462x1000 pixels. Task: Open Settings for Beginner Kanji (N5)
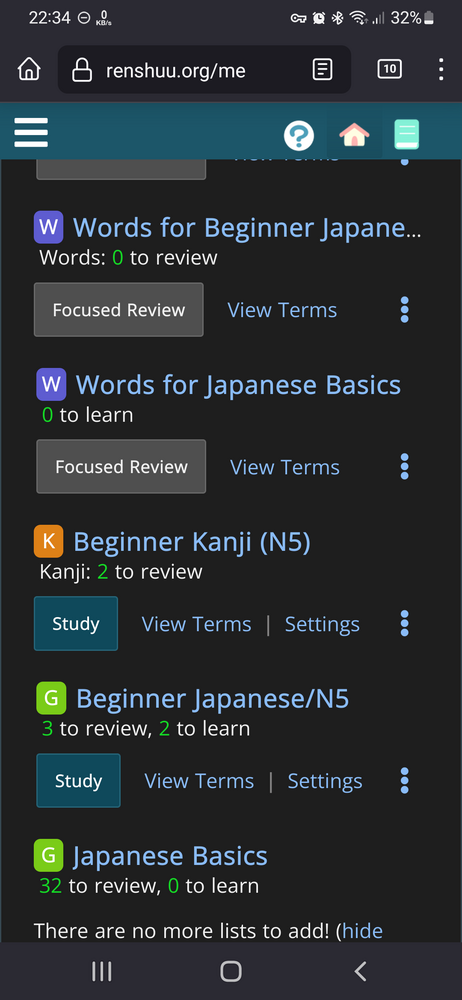(322, 624)
